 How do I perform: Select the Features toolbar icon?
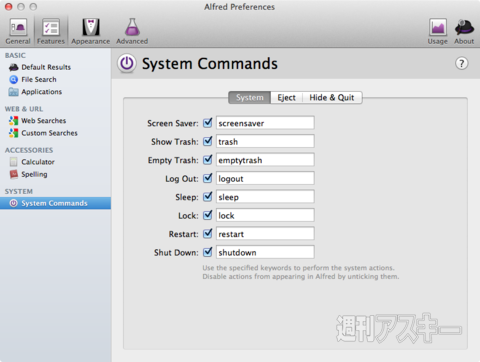pos(51,31)
